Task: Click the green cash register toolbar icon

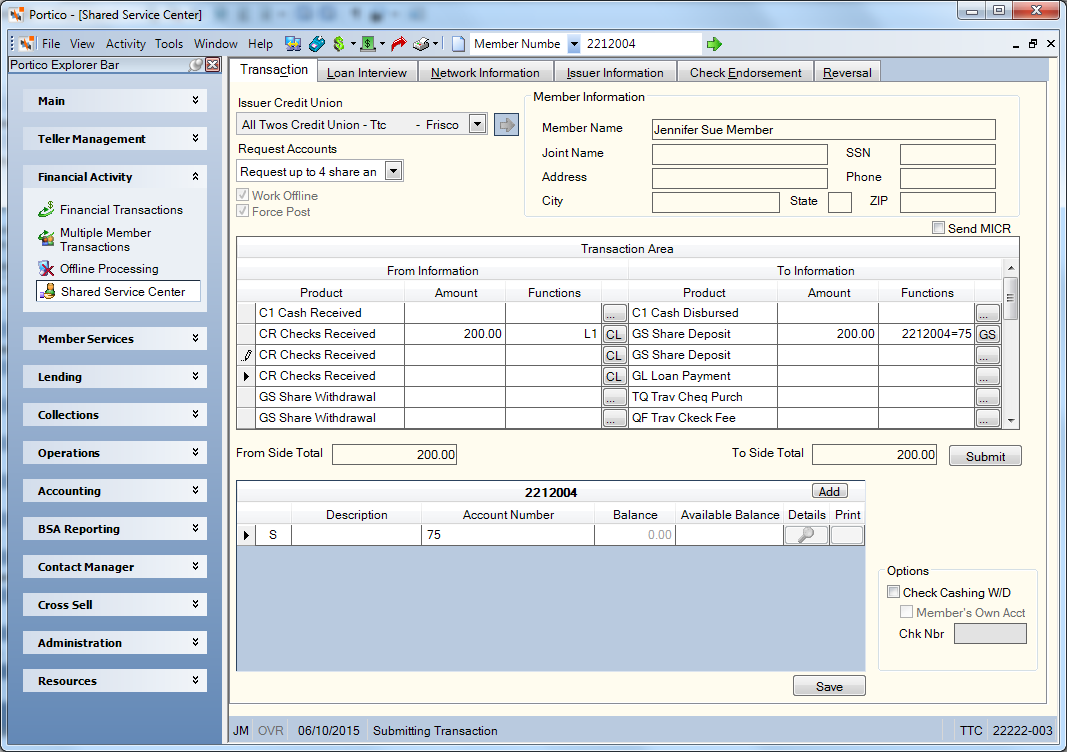Action: tap(368, 44)
